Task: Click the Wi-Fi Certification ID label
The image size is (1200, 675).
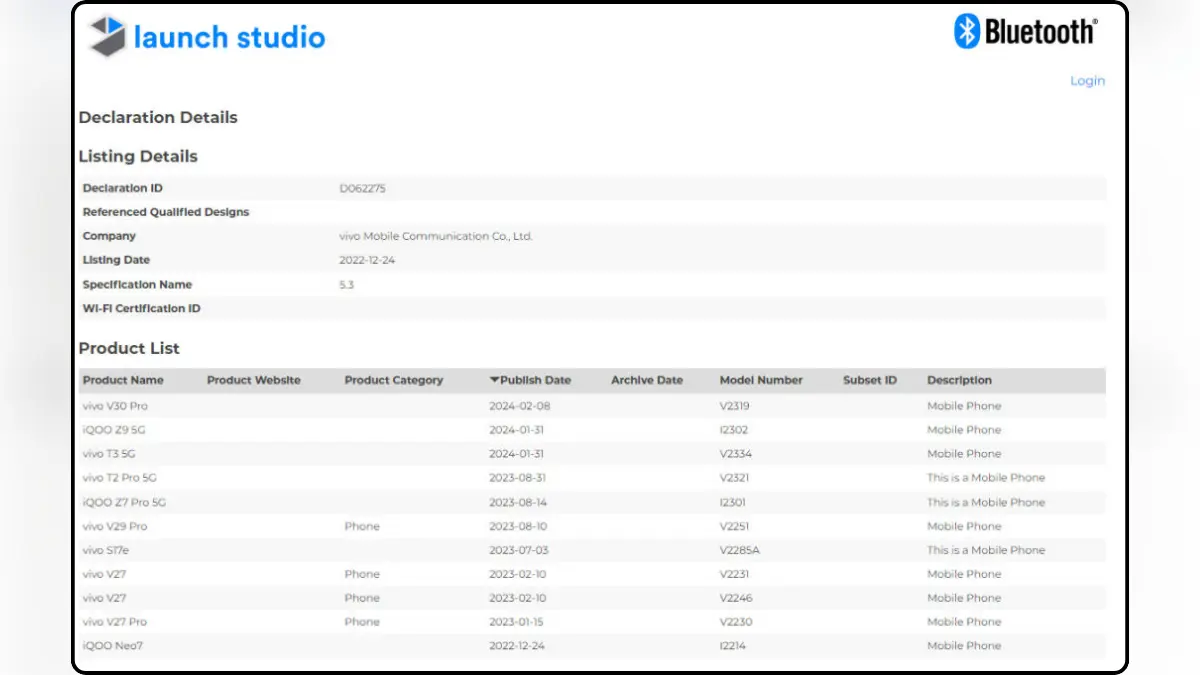Action: (x=142, y=308)
